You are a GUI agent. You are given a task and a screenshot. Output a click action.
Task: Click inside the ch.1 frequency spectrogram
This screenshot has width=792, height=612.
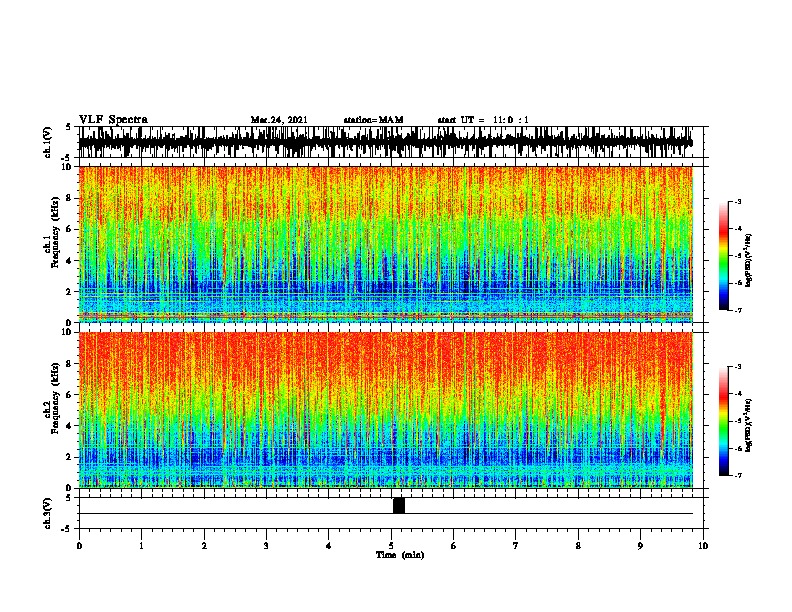click(x=385, y=244)
